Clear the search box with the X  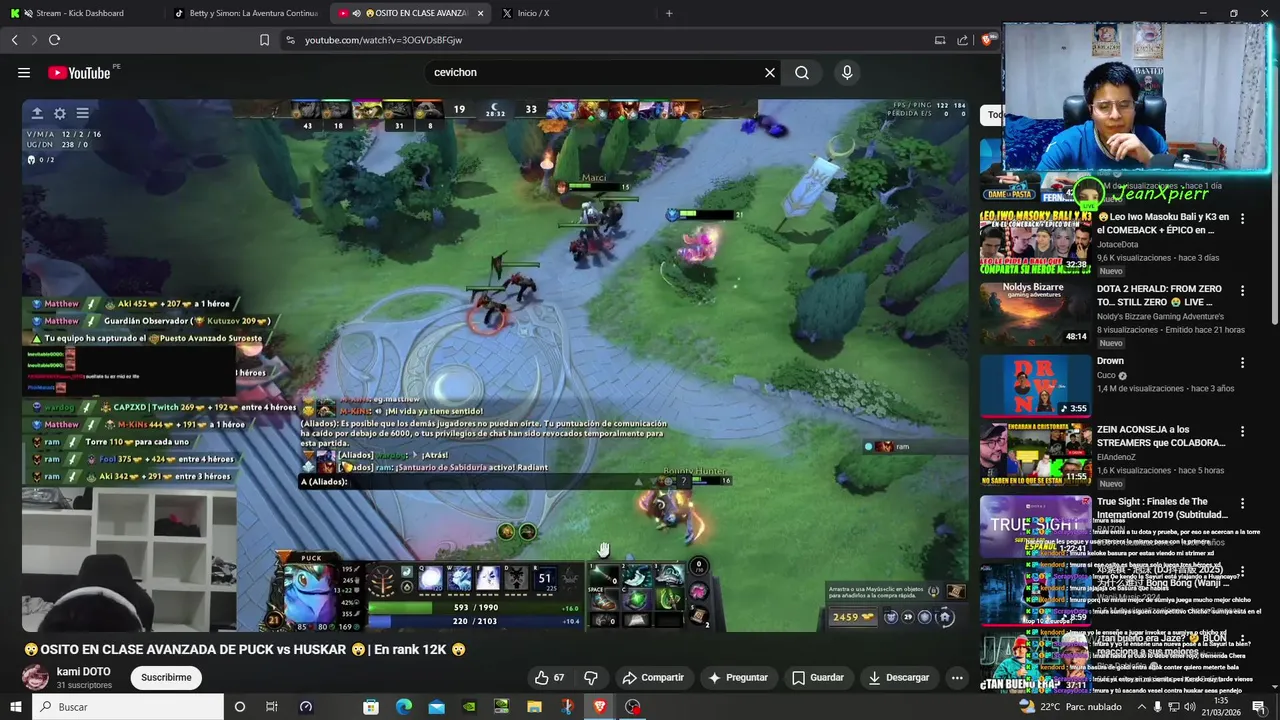pyautogui.click(x=770, y=72)
